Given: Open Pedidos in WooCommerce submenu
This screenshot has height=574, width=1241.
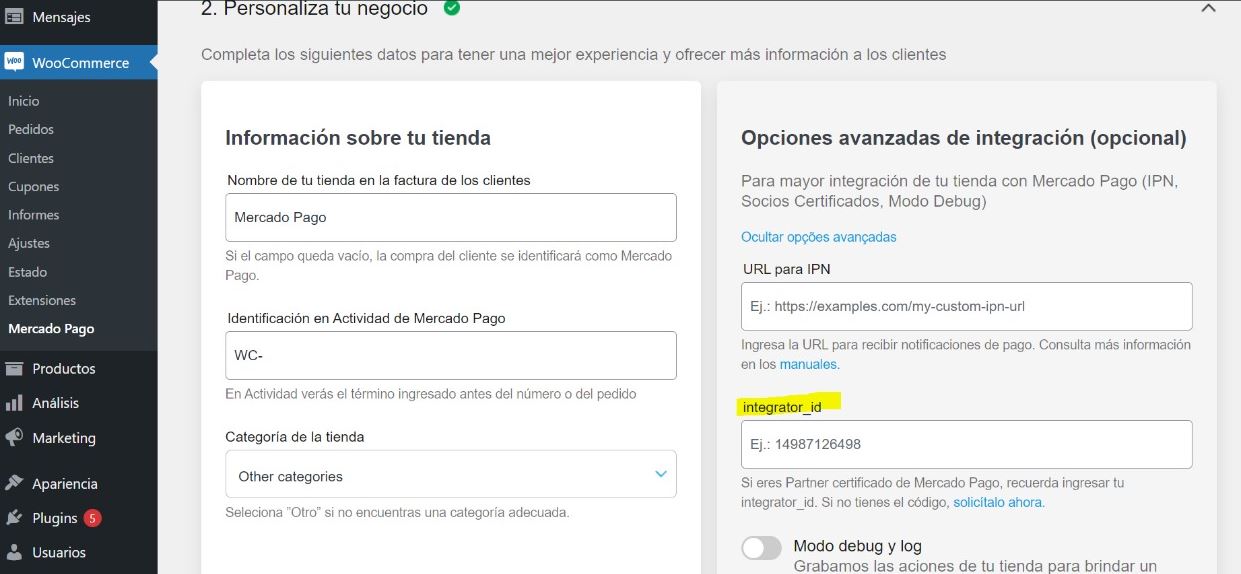Looking at the screenshot, I should tap(31, 129).
